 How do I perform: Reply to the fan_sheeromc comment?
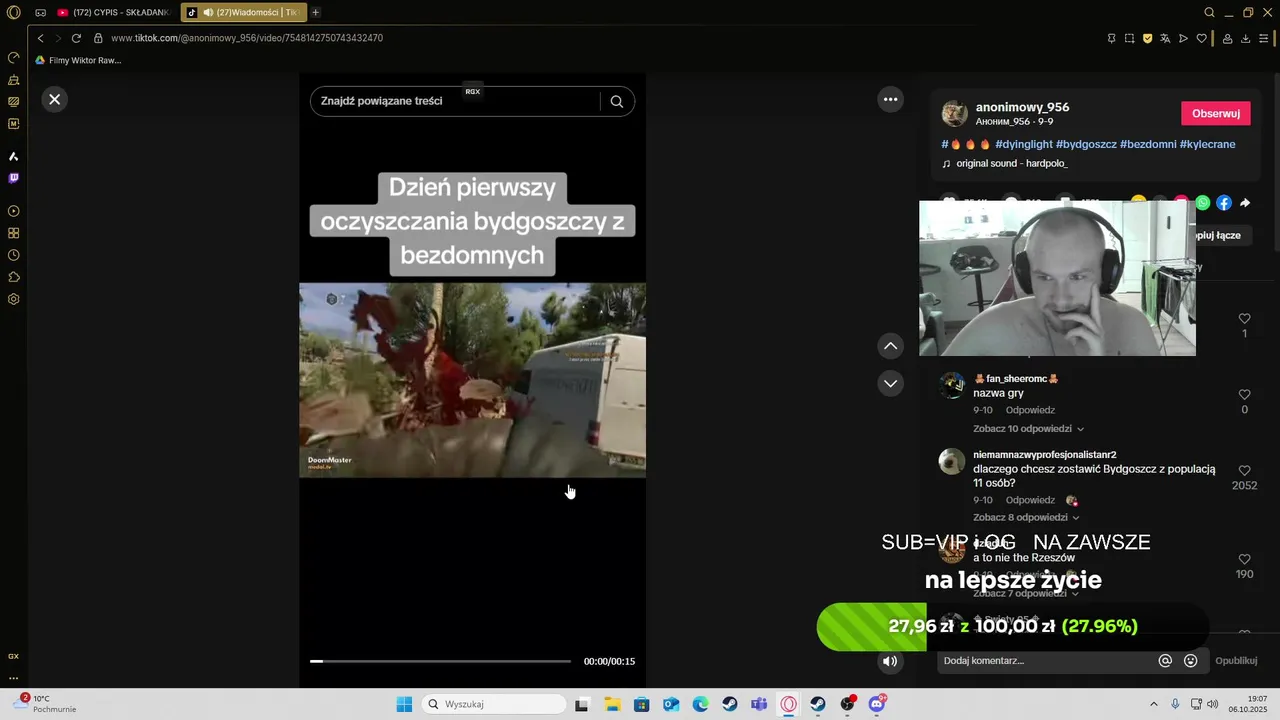click(x=1030, y=410)
